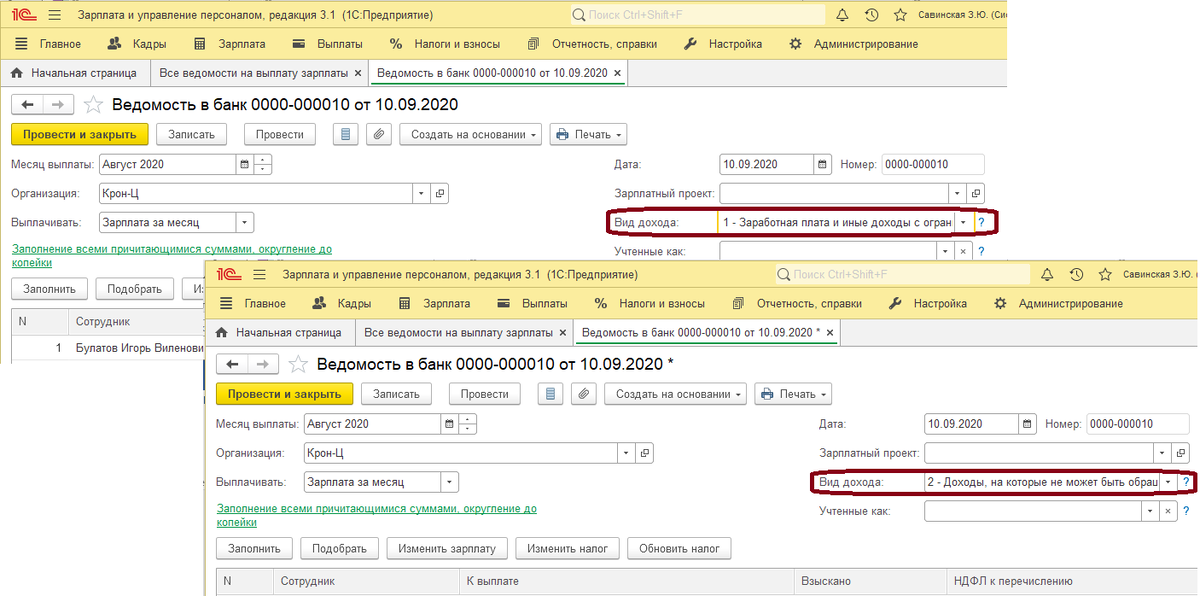Expand Организация dropdown in back window

click(421, 193)
